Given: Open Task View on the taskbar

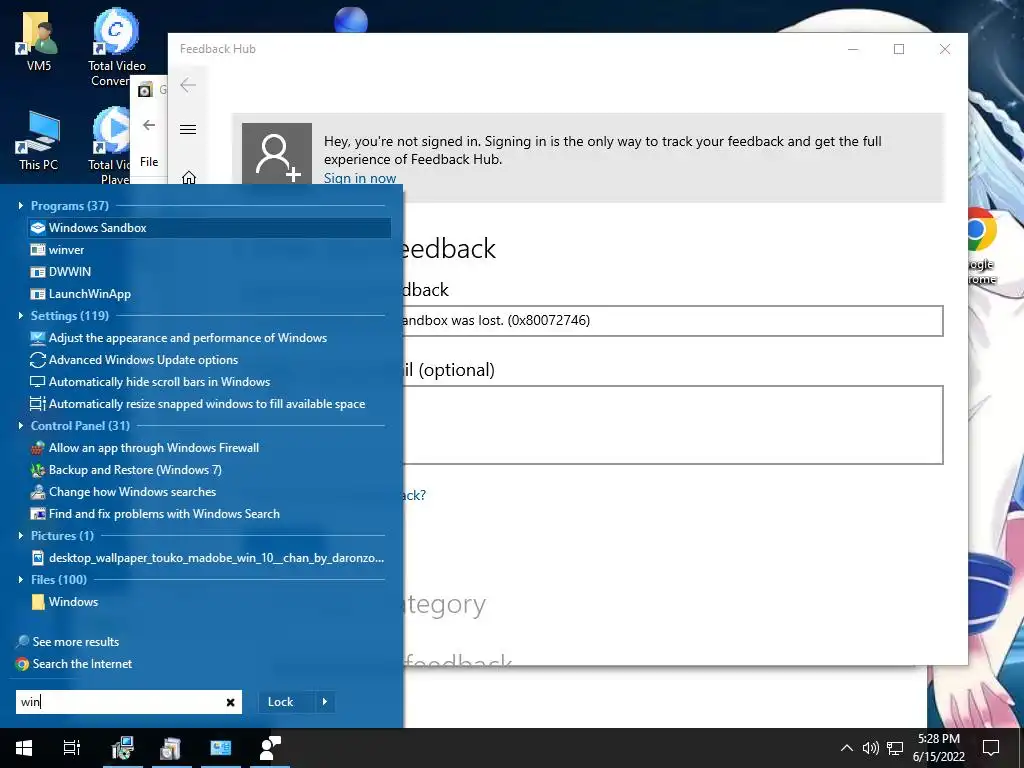Looking at the screenshot, I should [72, 748].
